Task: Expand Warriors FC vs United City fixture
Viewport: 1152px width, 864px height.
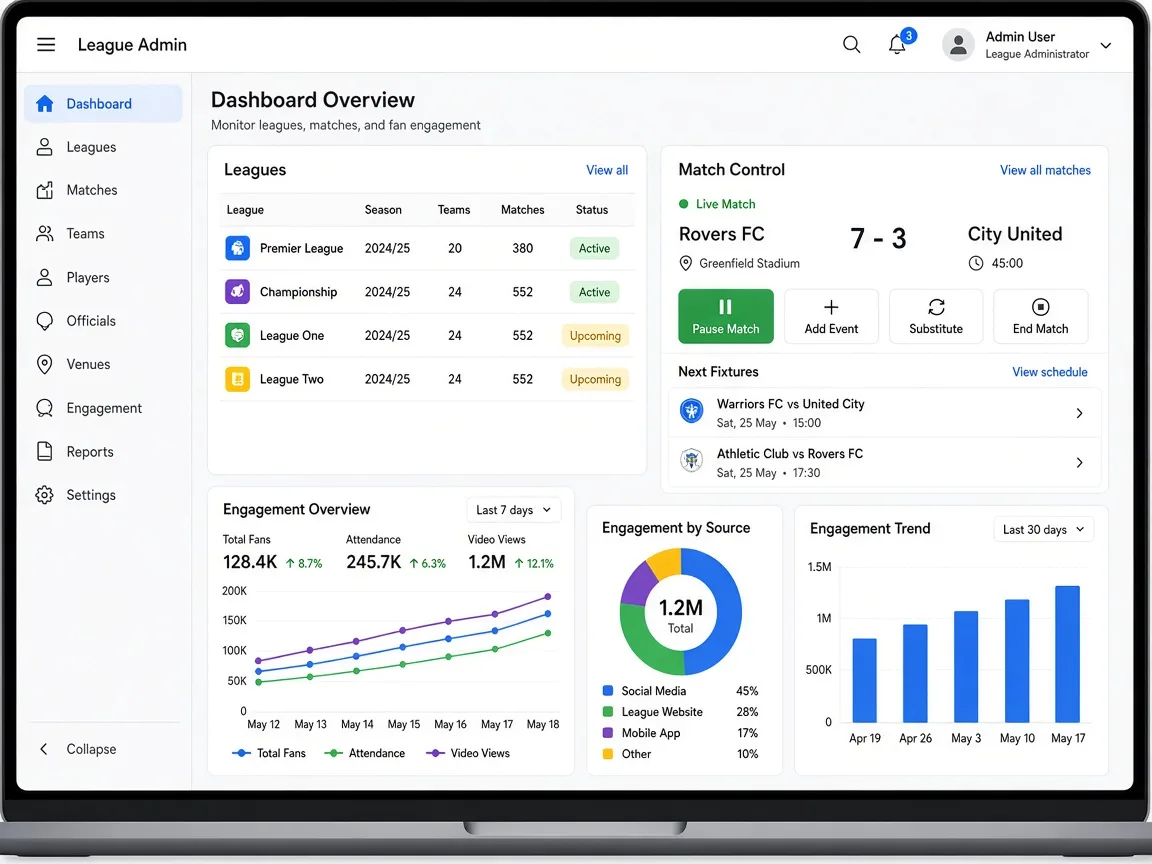Action: pos(1079,413)
